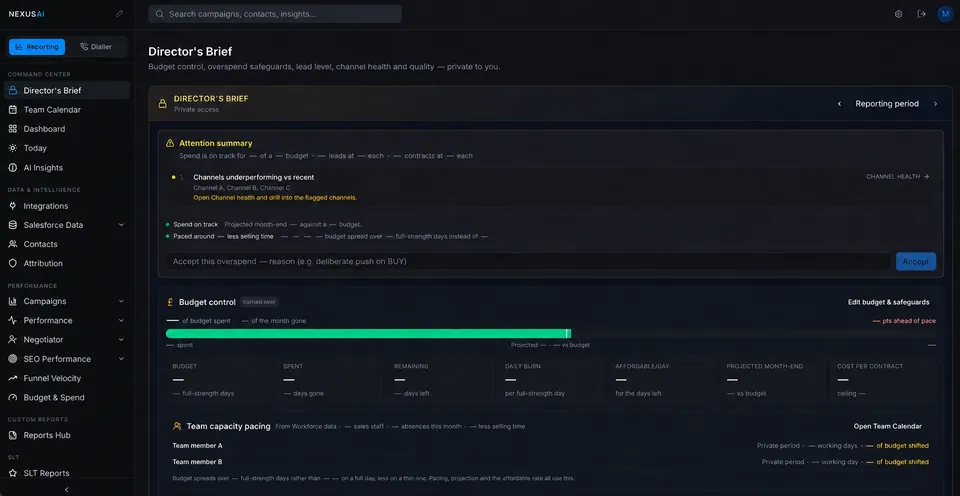The width and height of the screenshot is (960, 496).
Task: Click the AI Insights info icon
Action: pyautogui.click(x=13, y=167)
